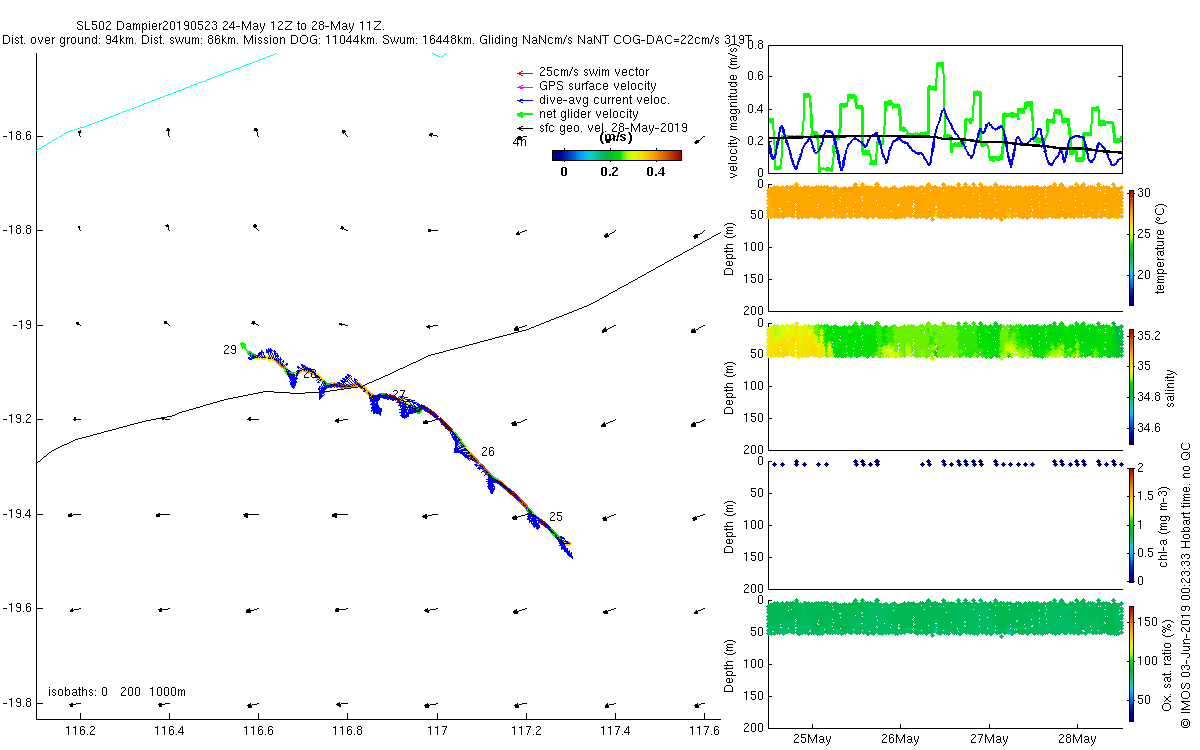The image size is (1200, 750).
Task: Click day marker 26 on glider track
Action: point(488,452)
